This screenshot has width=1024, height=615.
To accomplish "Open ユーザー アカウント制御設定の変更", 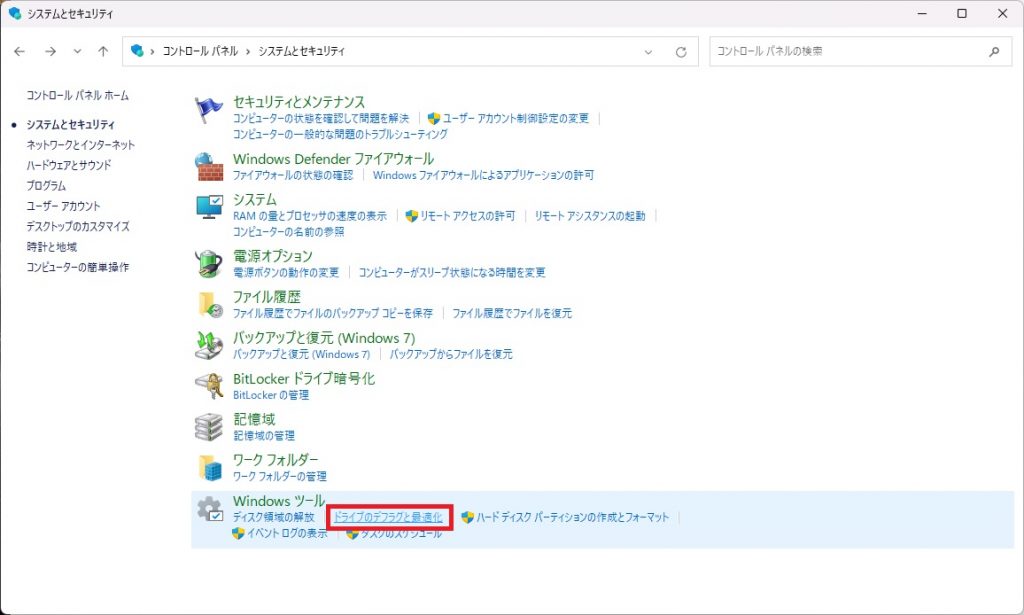I will [516, 118].
